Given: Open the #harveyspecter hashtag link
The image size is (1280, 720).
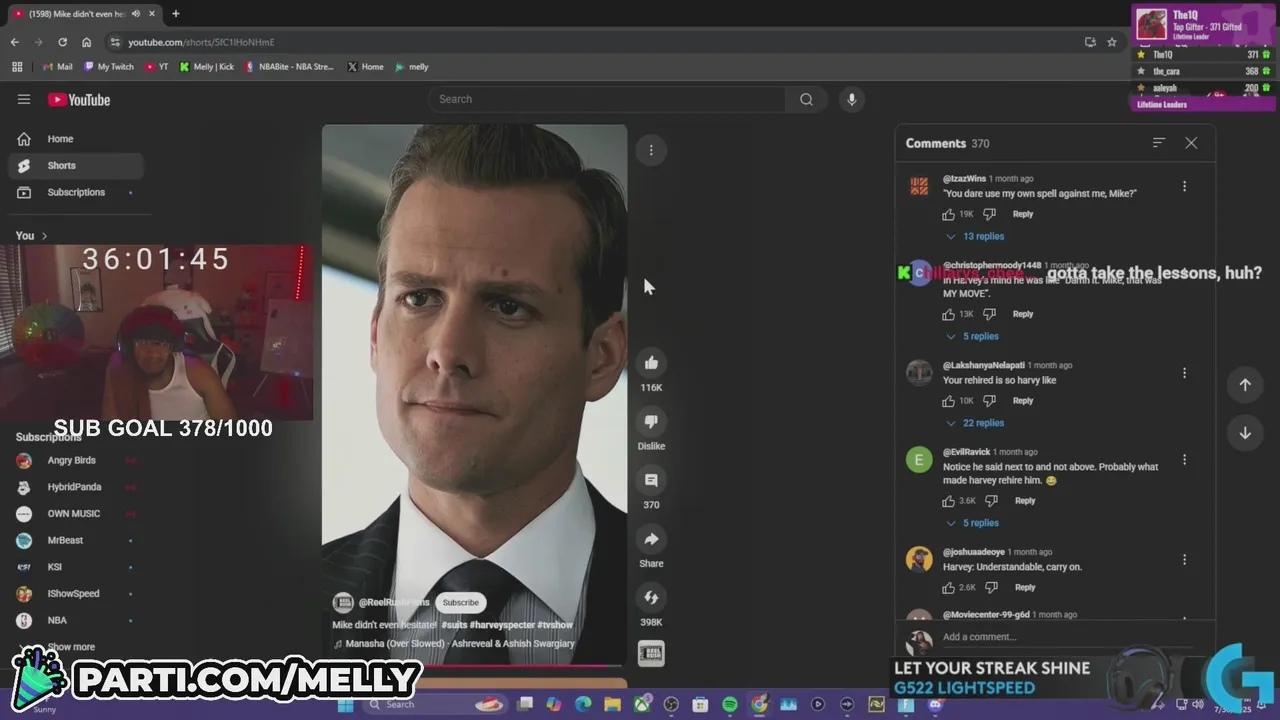Looking at the screenshot, I should [x=502, y=625].
